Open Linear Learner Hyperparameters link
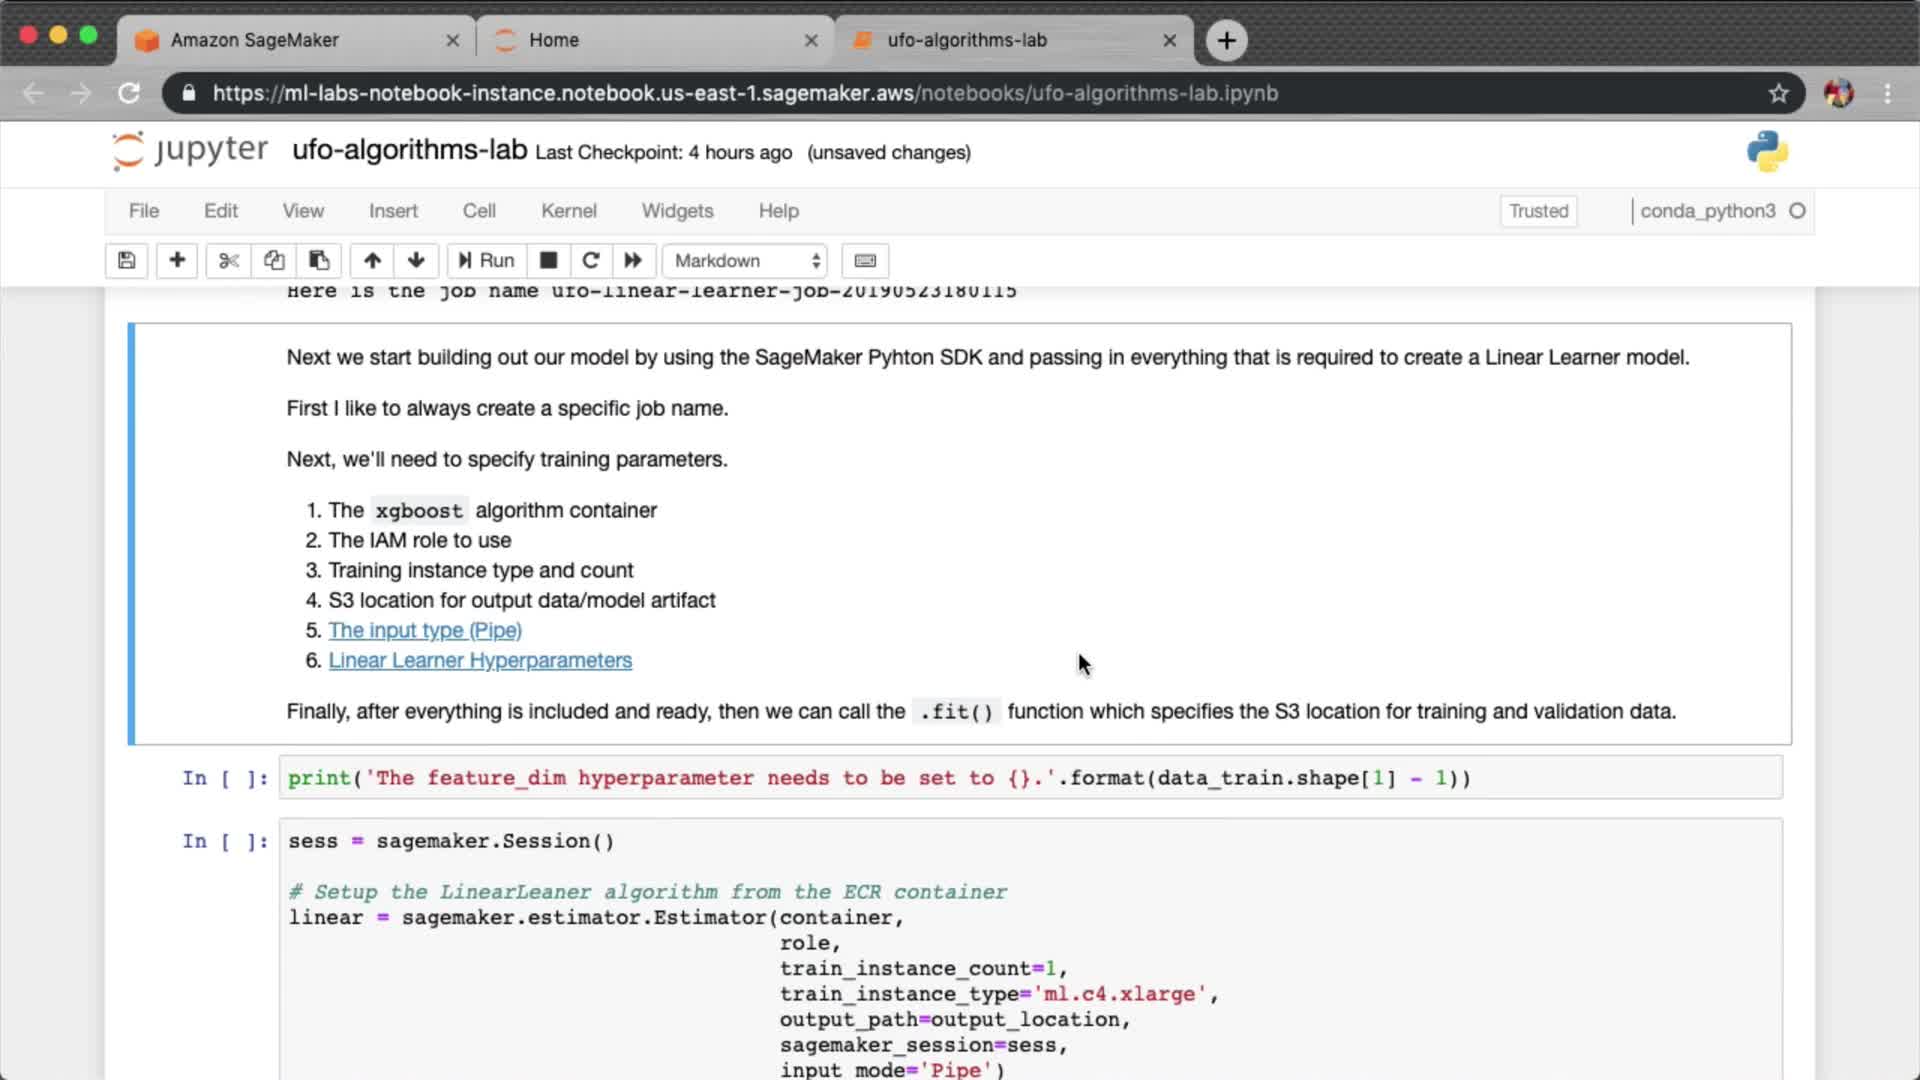This screenshot has height=1080, width=1920. [x=480, y=660]
